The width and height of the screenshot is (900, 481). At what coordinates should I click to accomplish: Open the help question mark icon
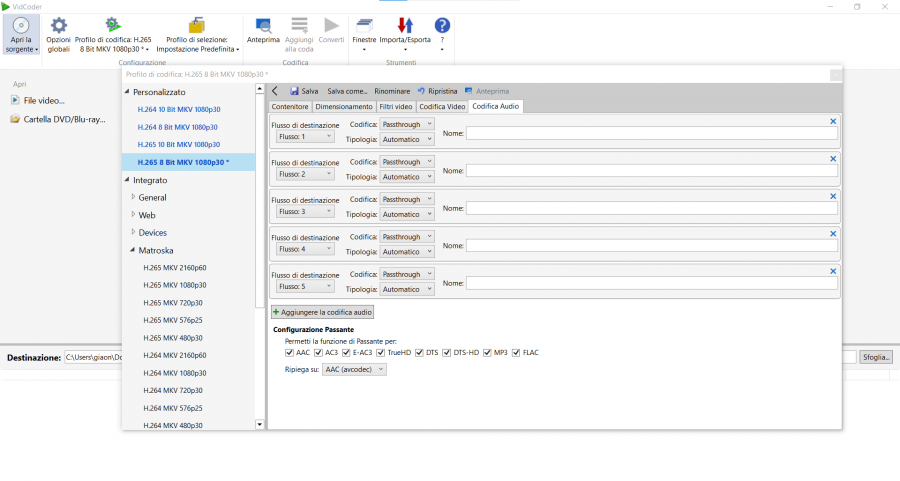442,25
